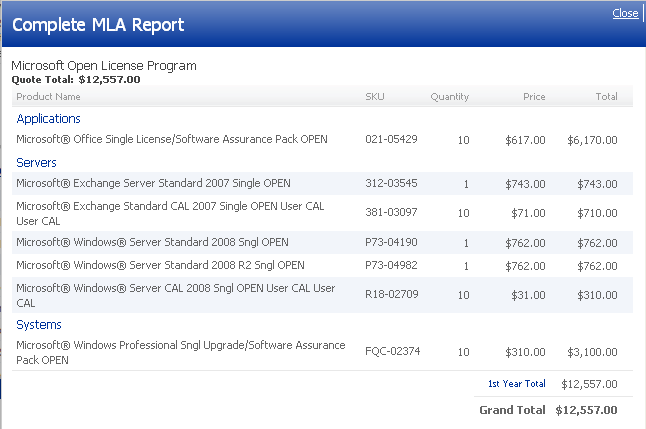Select the Product Name column header
This screenshot has height=429, width=646.
tap(48, 96)
